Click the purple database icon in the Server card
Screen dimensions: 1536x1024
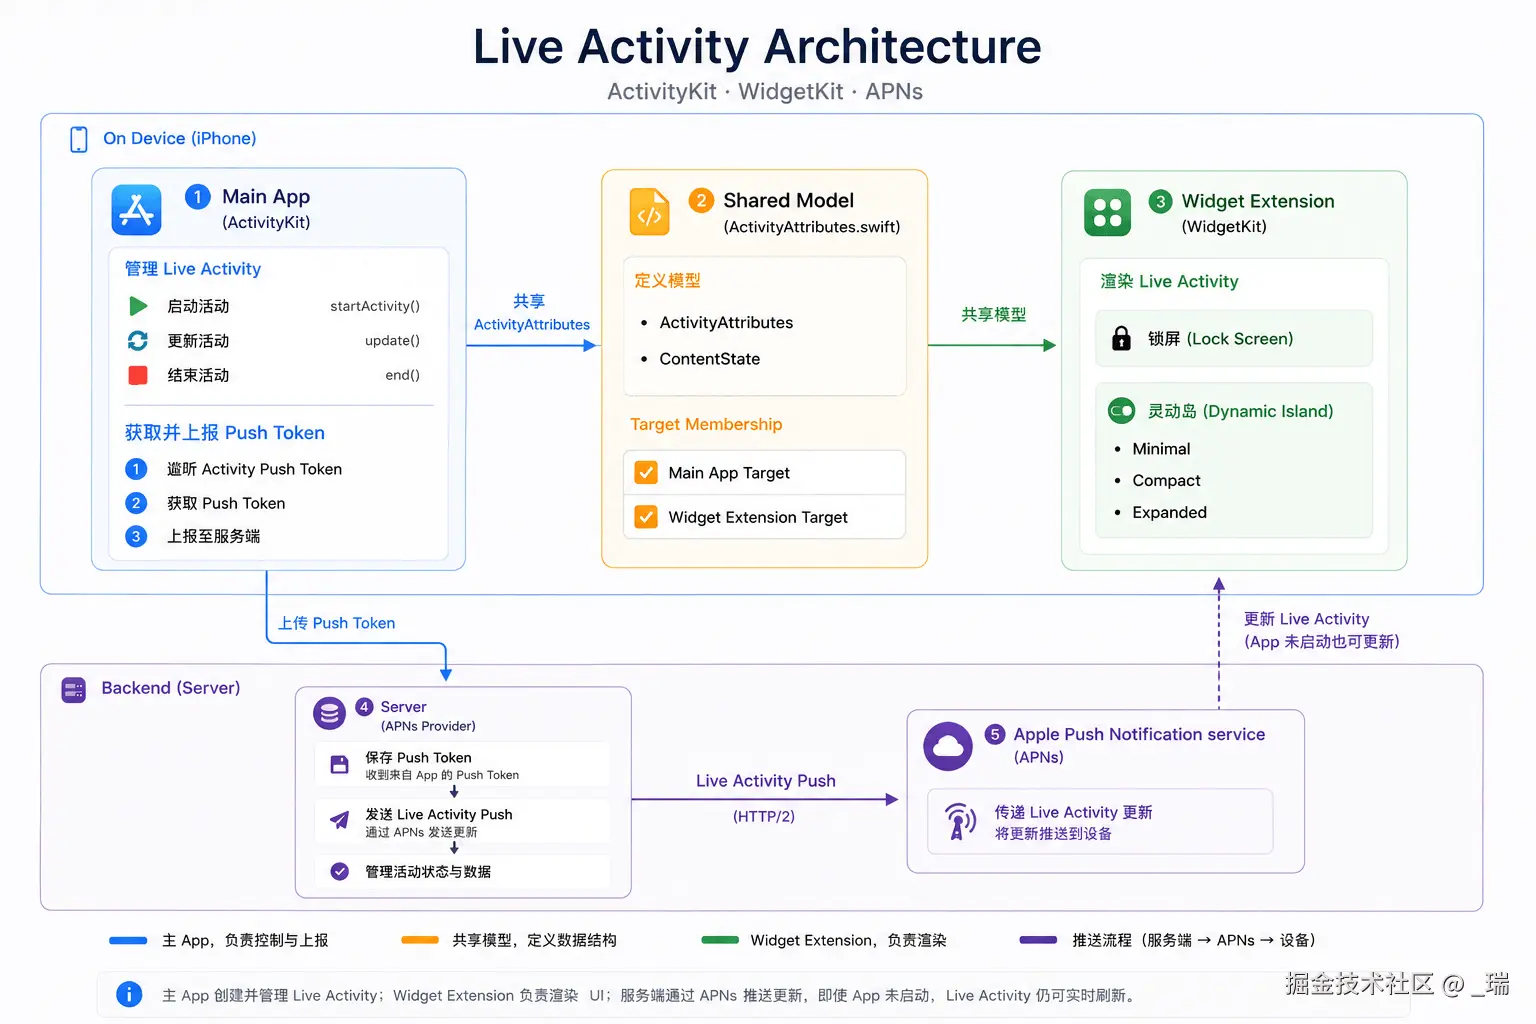click(x=329, y=714)
